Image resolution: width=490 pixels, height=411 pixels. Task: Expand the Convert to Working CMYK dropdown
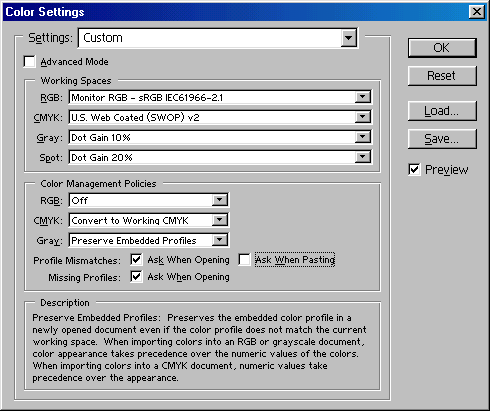click(x=220, y=220)
